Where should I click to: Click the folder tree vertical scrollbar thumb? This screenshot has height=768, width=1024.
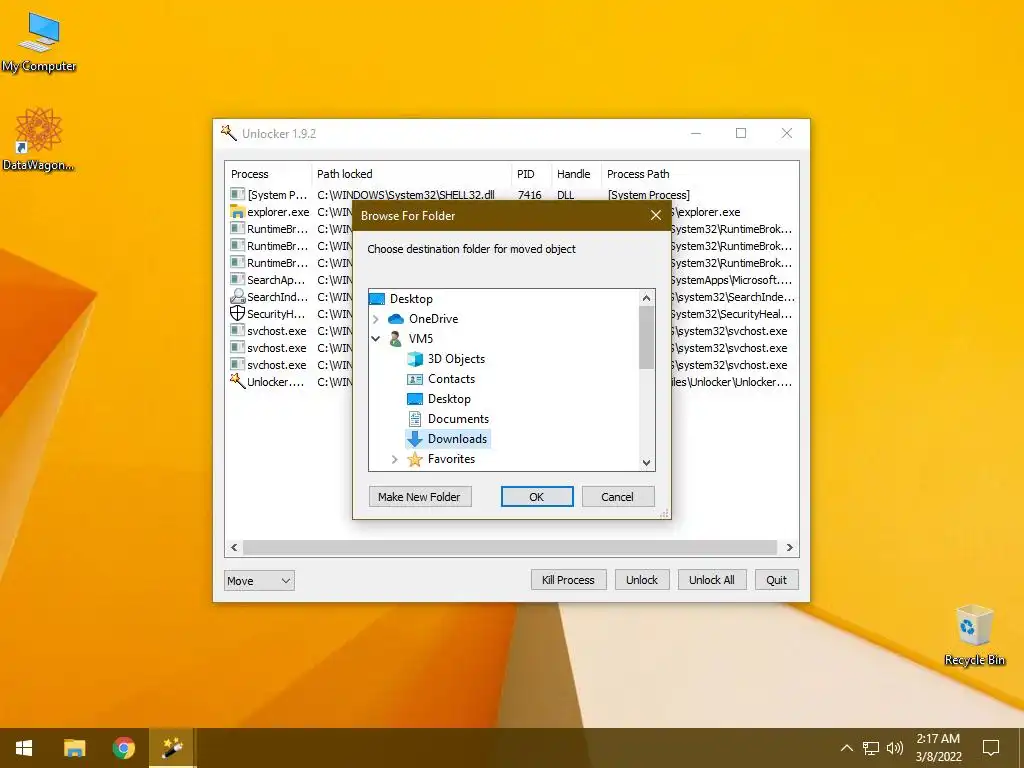[647, 338]
